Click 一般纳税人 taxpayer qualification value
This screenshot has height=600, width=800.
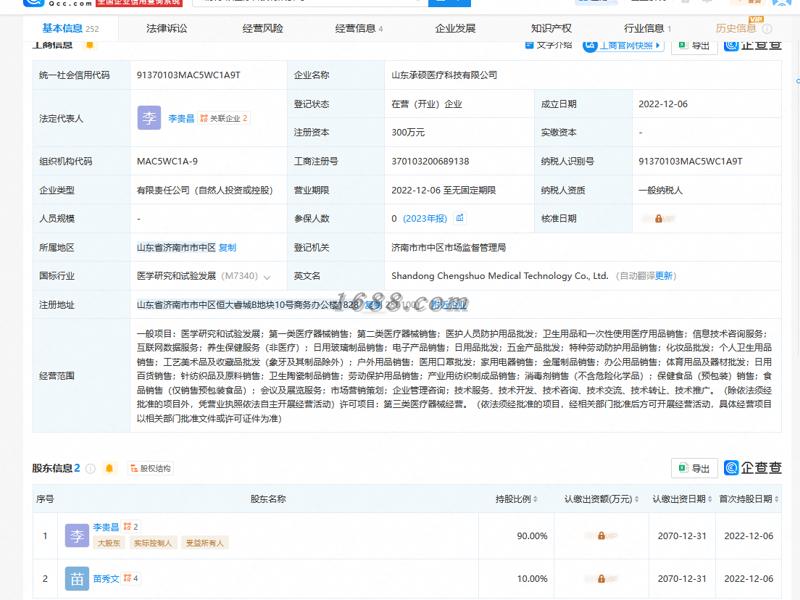(x=660, y=190)
